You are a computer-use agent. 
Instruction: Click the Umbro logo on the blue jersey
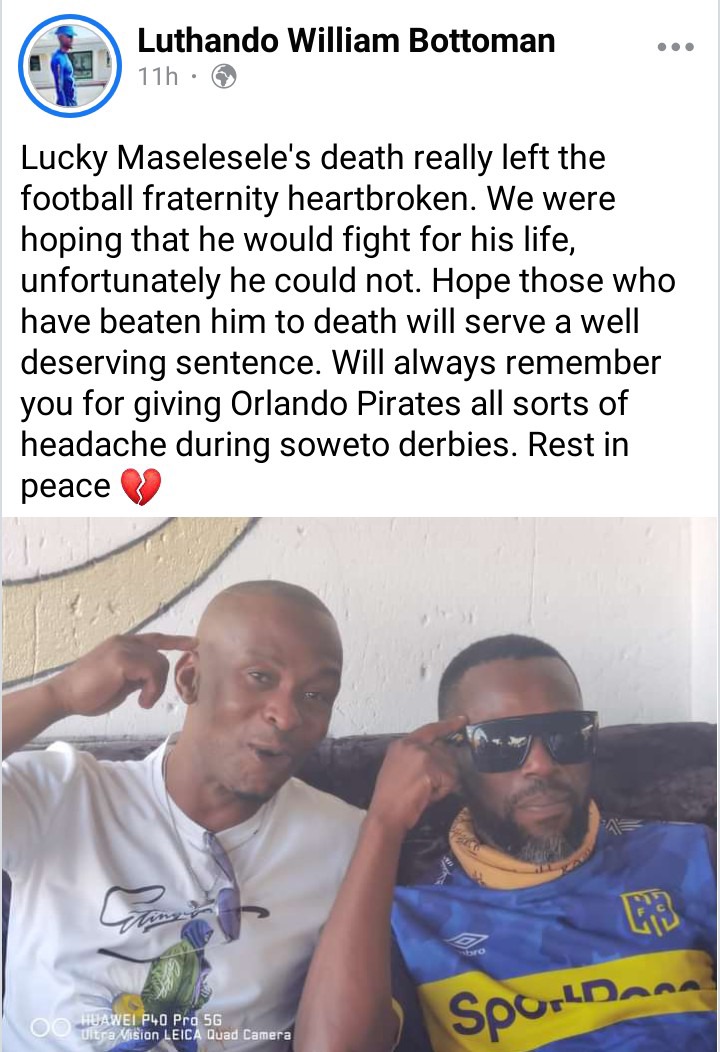point(468,942)
